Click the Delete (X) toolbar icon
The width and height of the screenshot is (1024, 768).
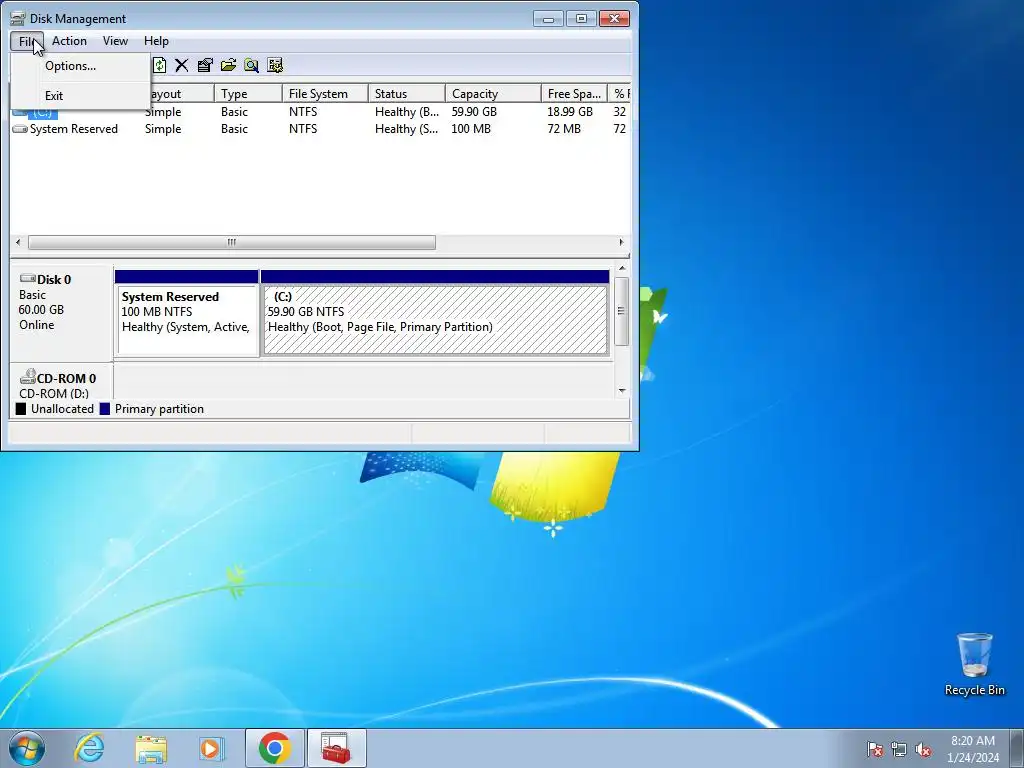point(182,65)
